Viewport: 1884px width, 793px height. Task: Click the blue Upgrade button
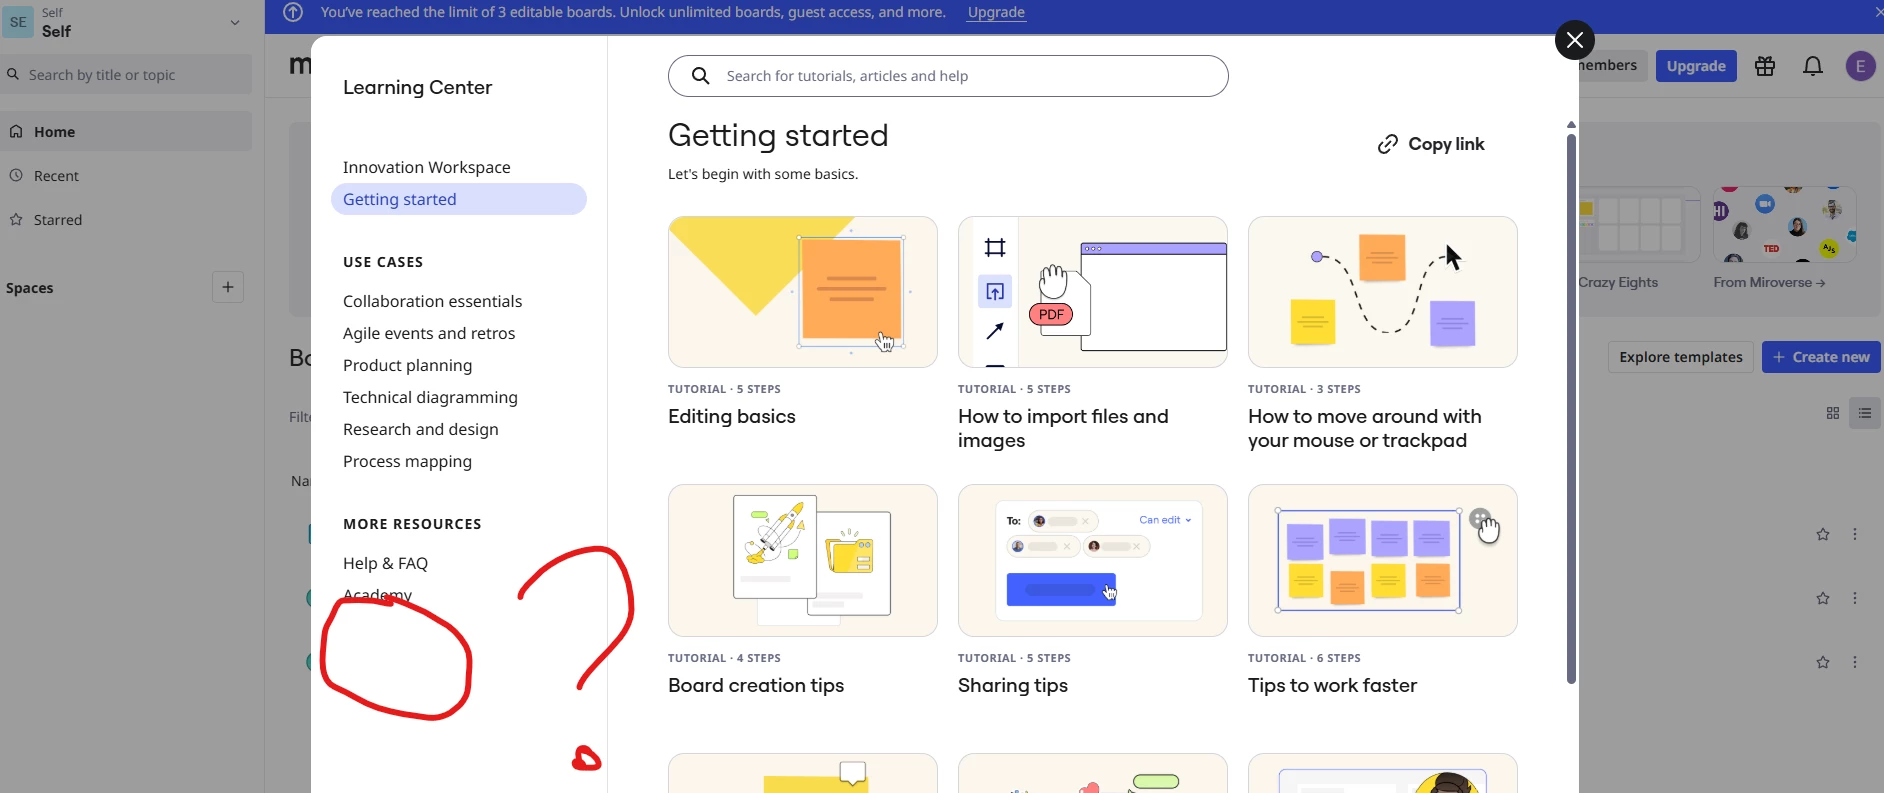point(1696,66)
